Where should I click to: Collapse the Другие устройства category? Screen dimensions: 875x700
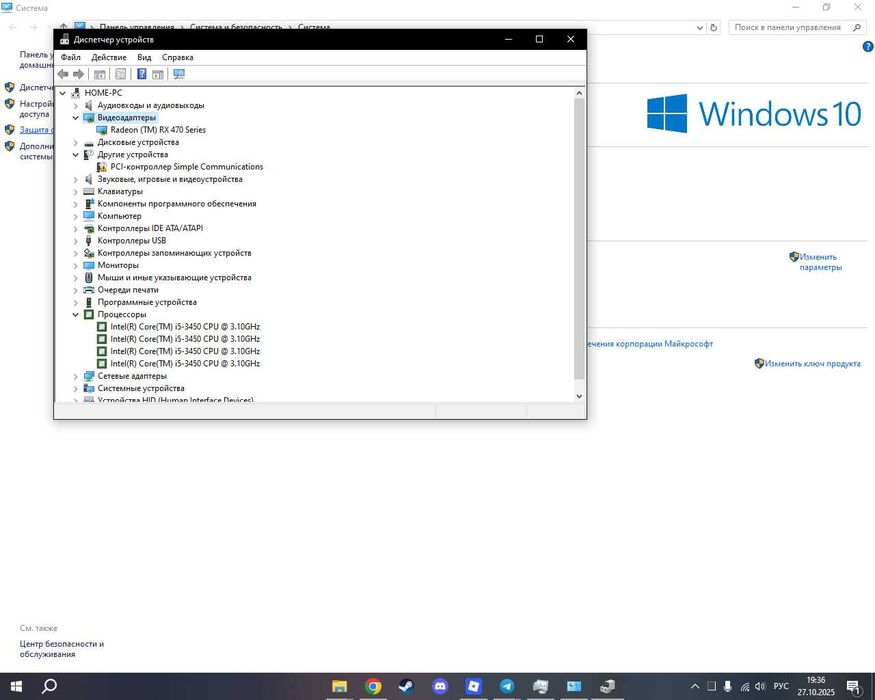pyautogui.click(x=75, y=155)
